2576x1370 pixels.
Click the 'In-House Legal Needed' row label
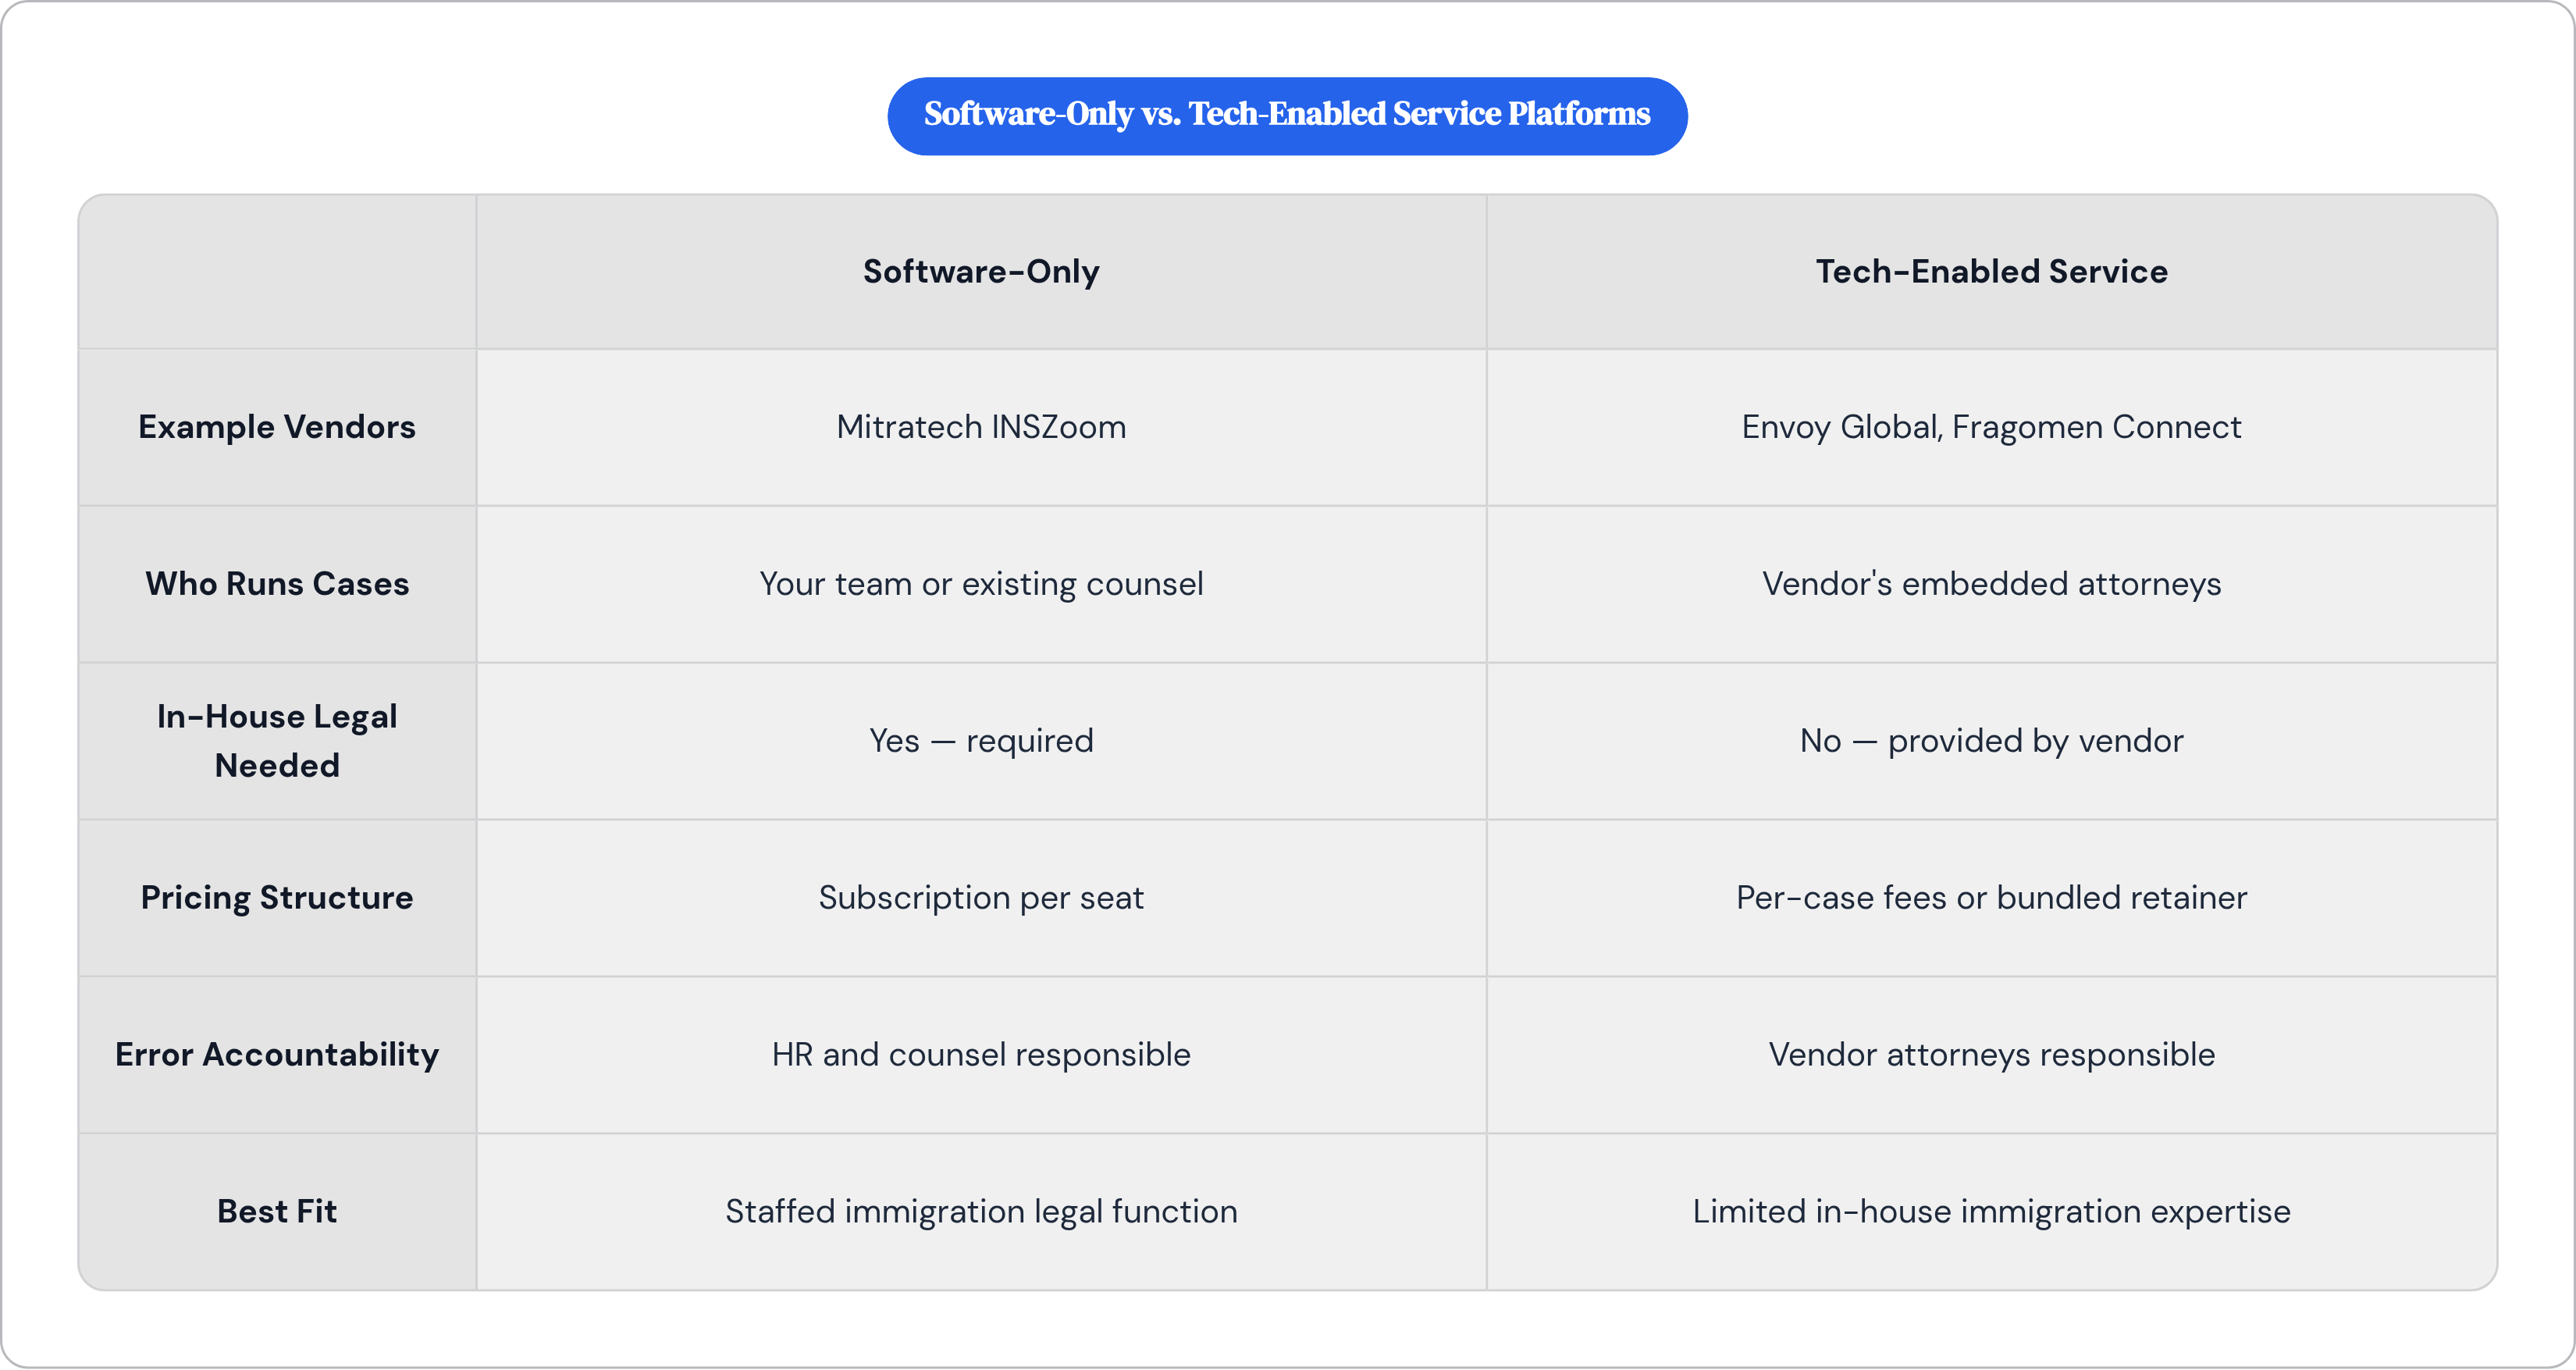pyautogui.click(x=277, y=741)
